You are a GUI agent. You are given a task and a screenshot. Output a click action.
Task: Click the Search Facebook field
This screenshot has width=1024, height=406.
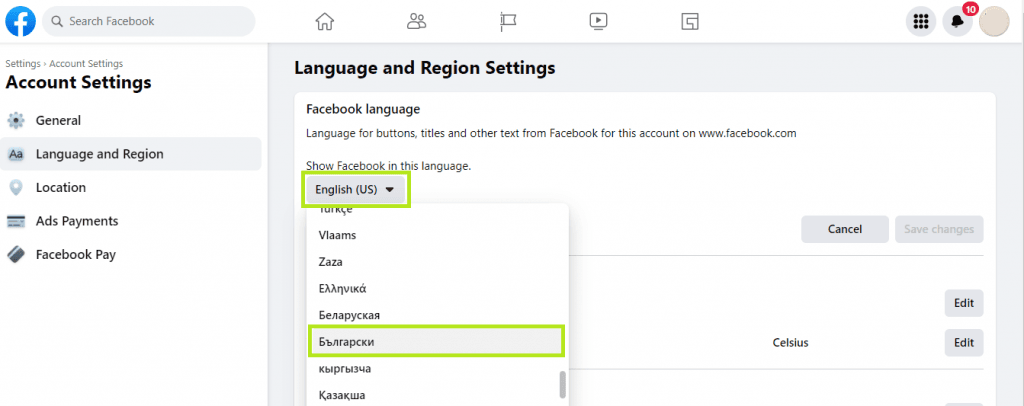149,22
